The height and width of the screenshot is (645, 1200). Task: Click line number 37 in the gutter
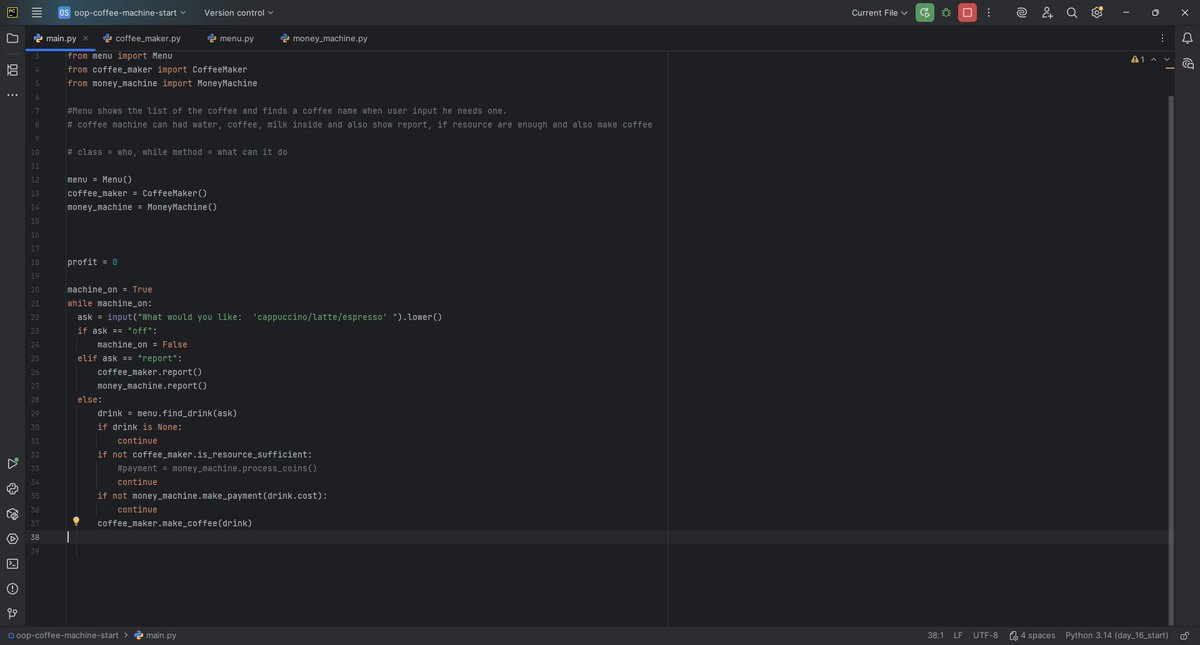pyautogui.click(x=35, y=523)
